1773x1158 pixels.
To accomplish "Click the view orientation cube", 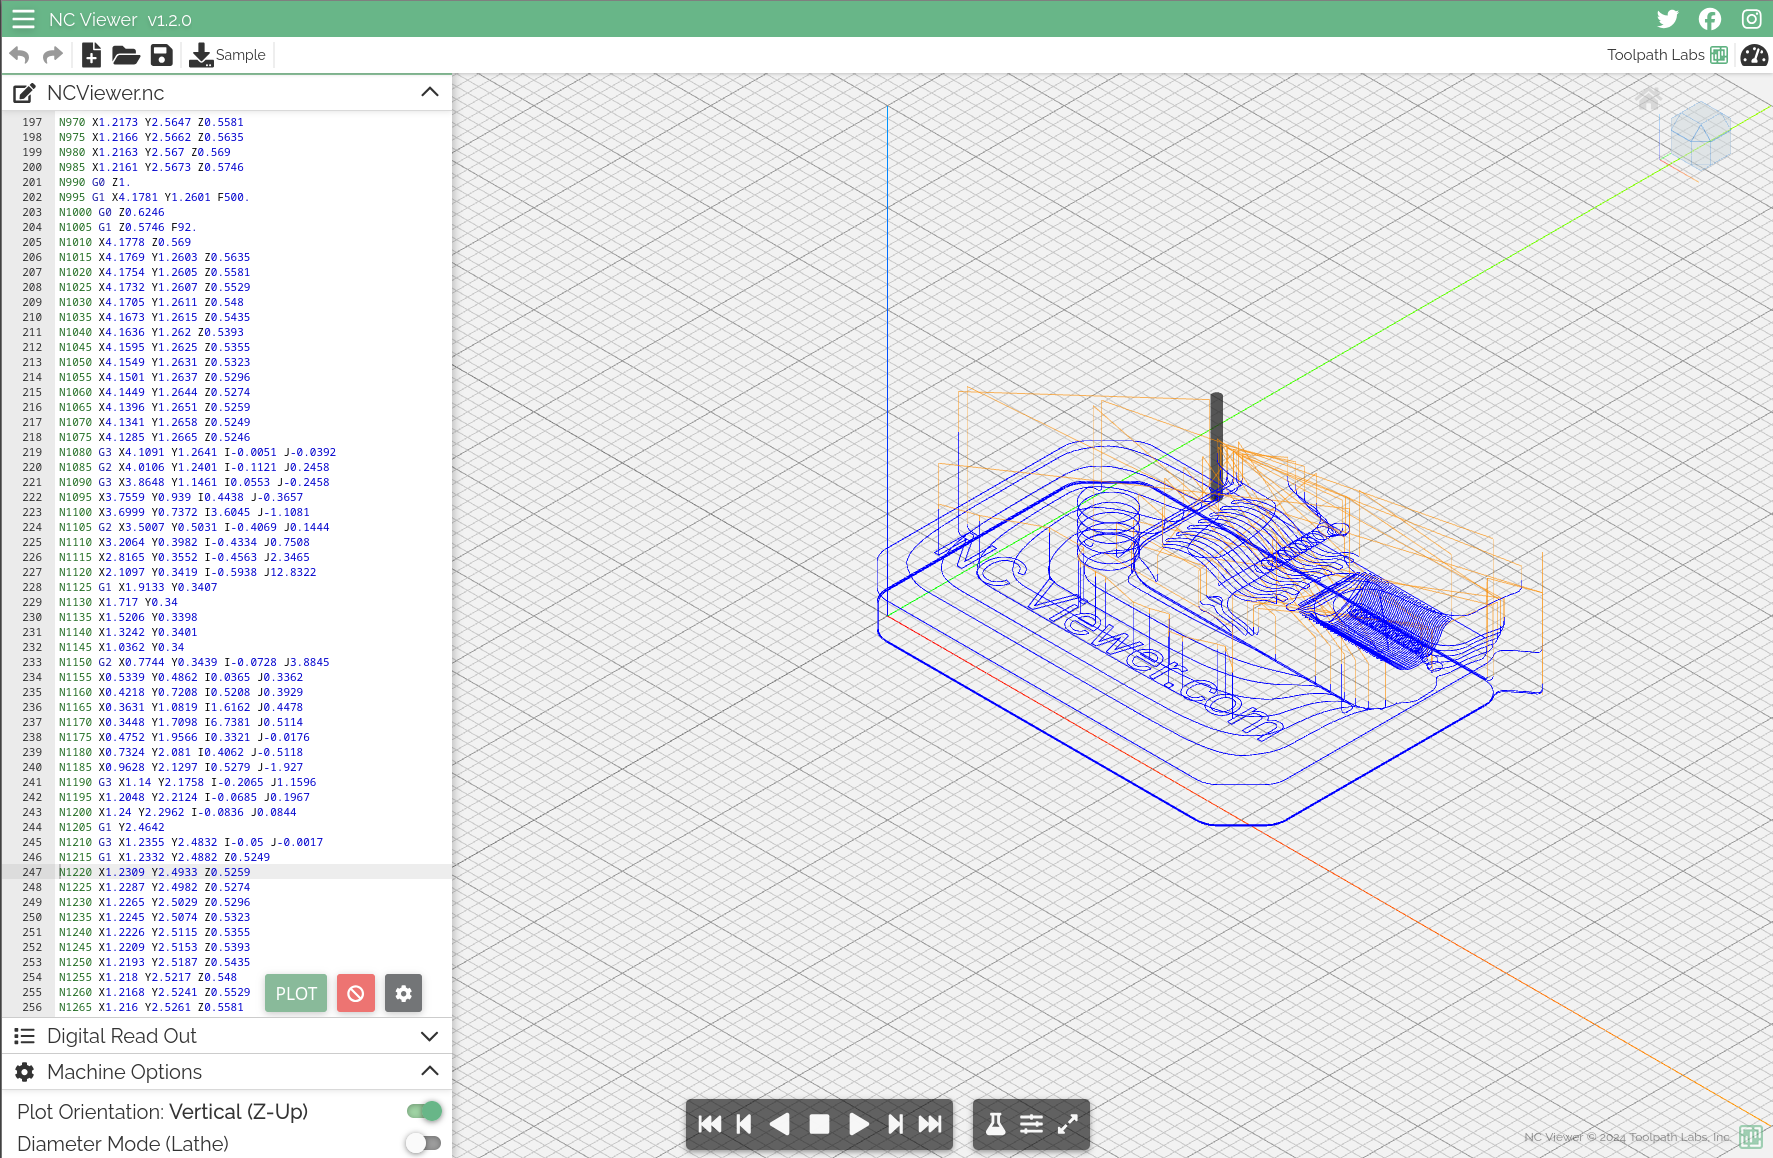I will pos(1700,136).
